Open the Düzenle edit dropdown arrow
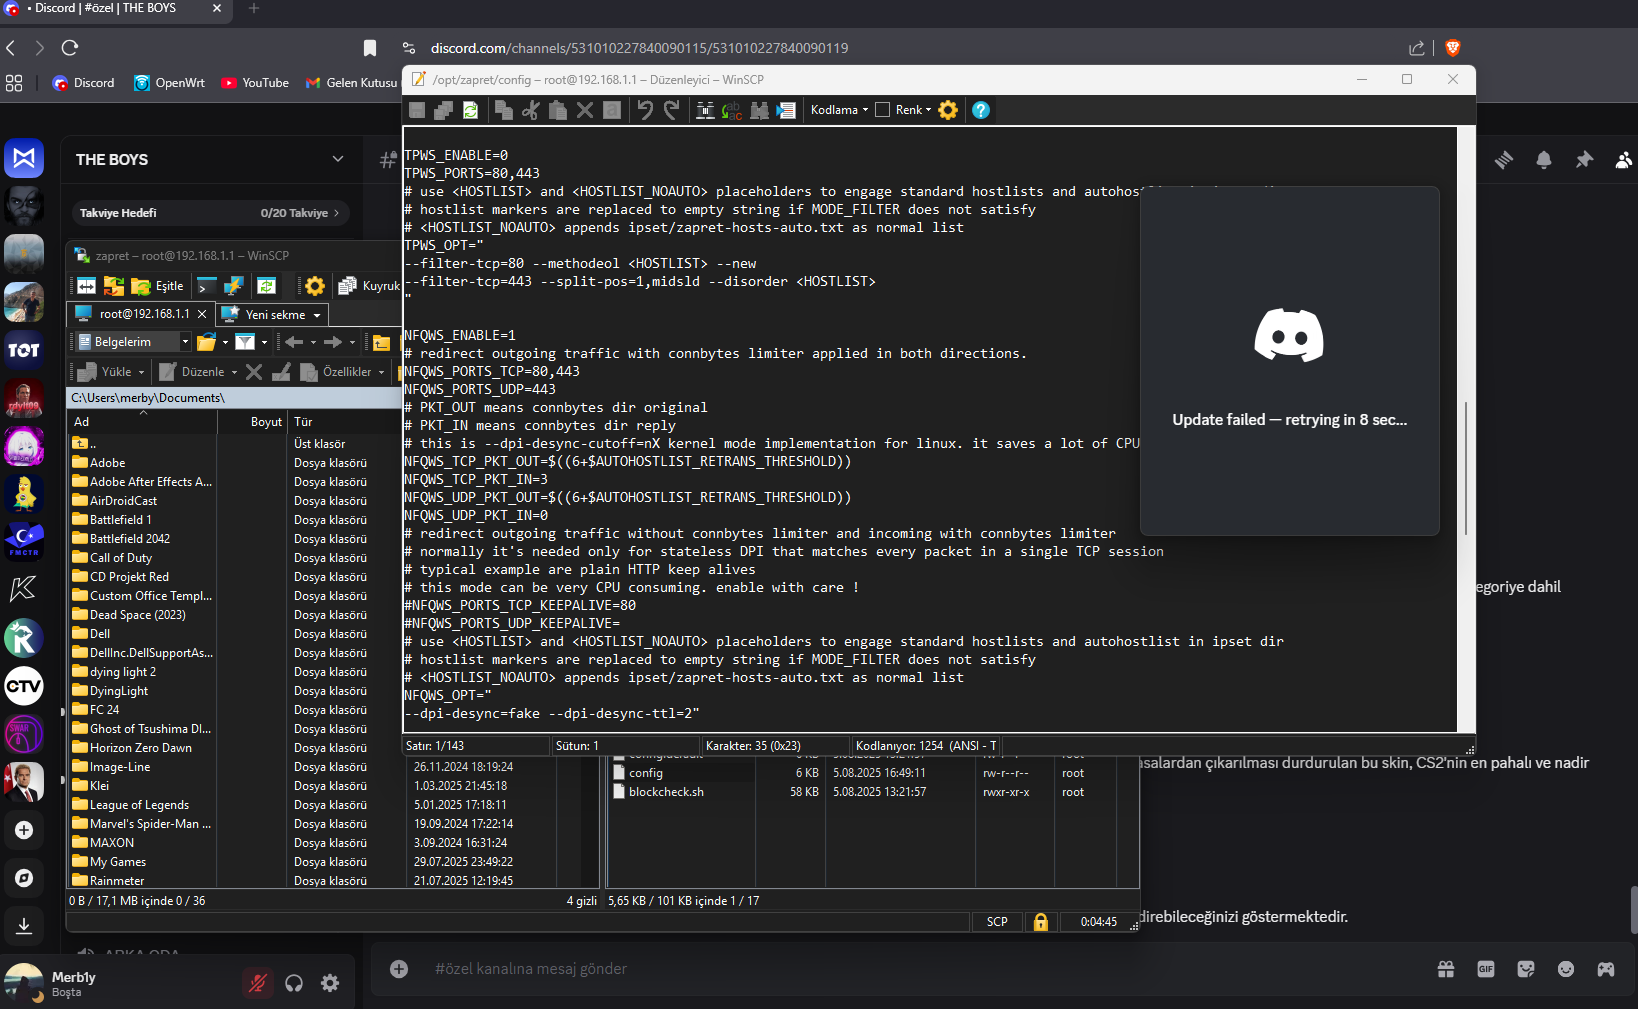 (234, 372)
